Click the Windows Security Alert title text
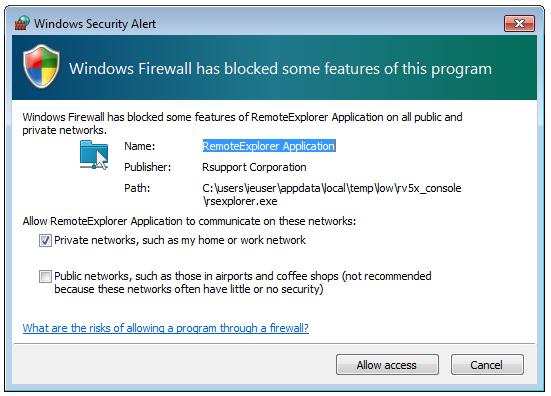 tap(95, 24)
